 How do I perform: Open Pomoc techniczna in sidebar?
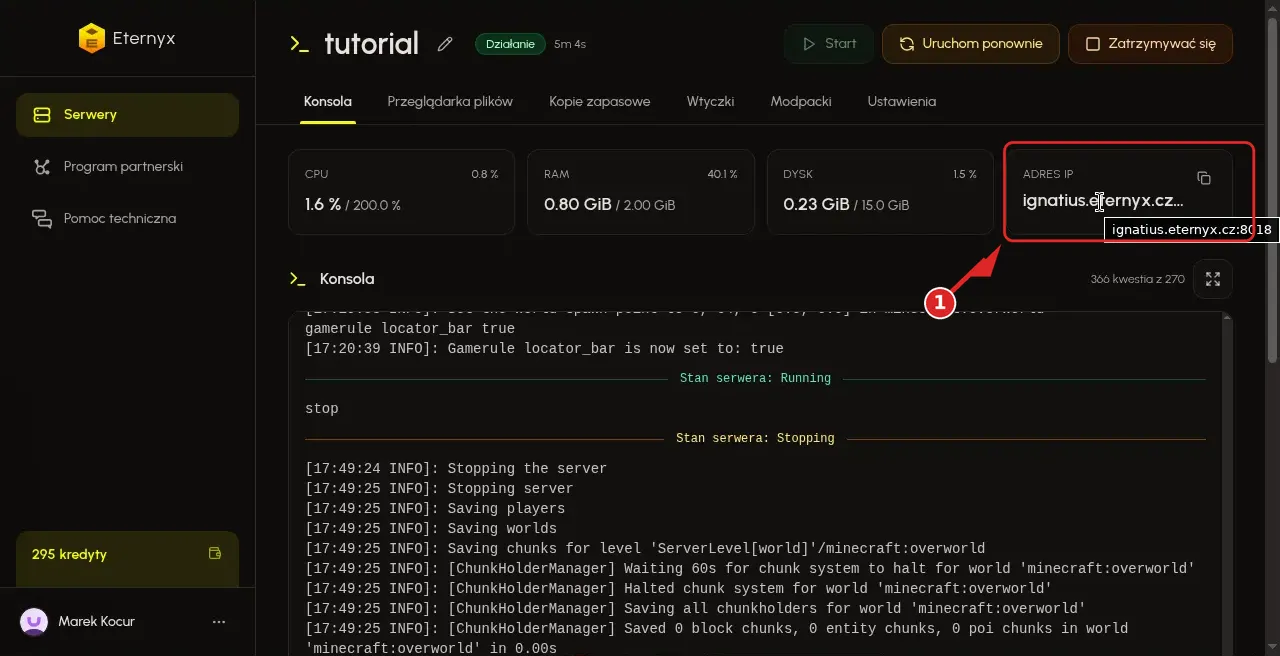127,219
